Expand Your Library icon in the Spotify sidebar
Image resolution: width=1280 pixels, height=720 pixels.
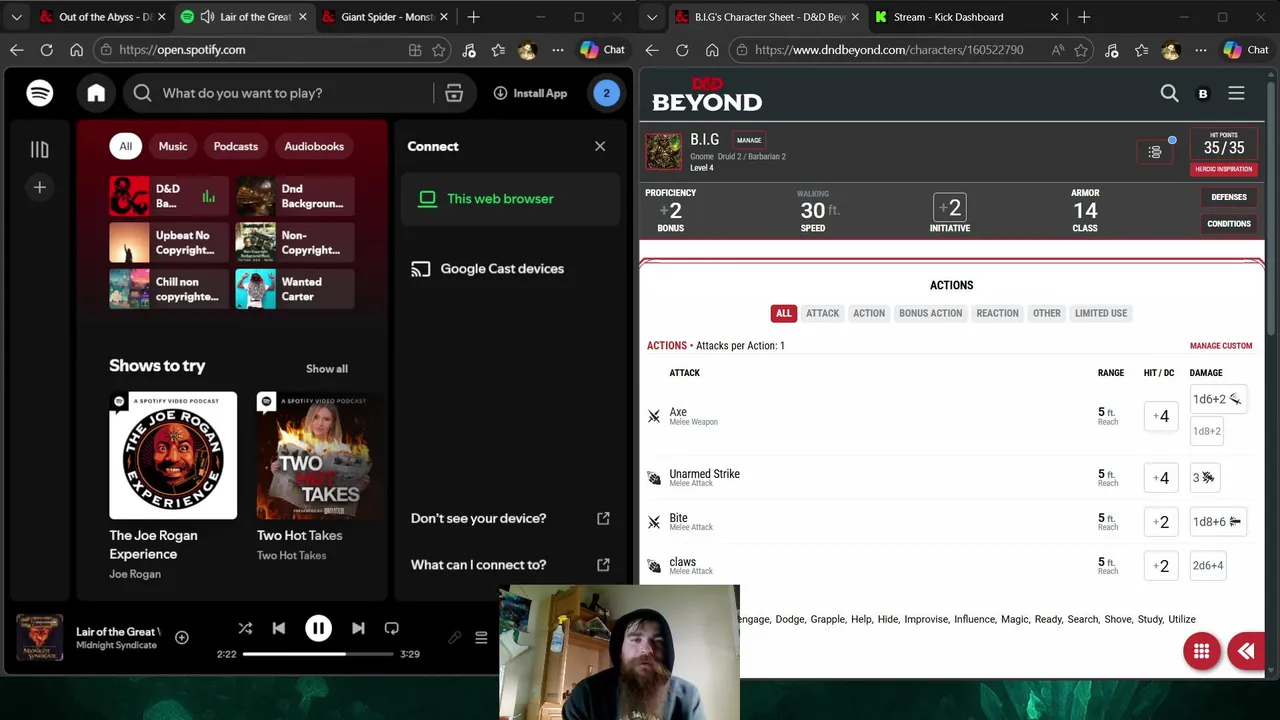(40, 149)
